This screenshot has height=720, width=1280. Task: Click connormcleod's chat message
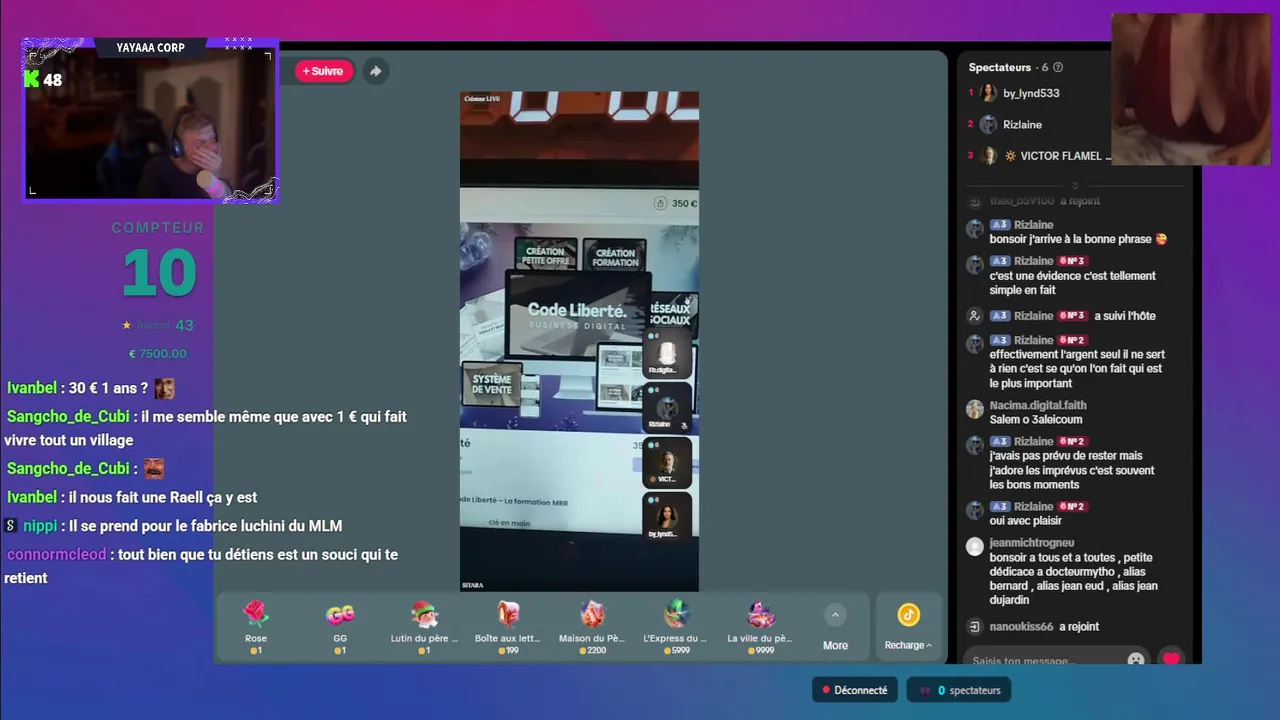[203, 566]
